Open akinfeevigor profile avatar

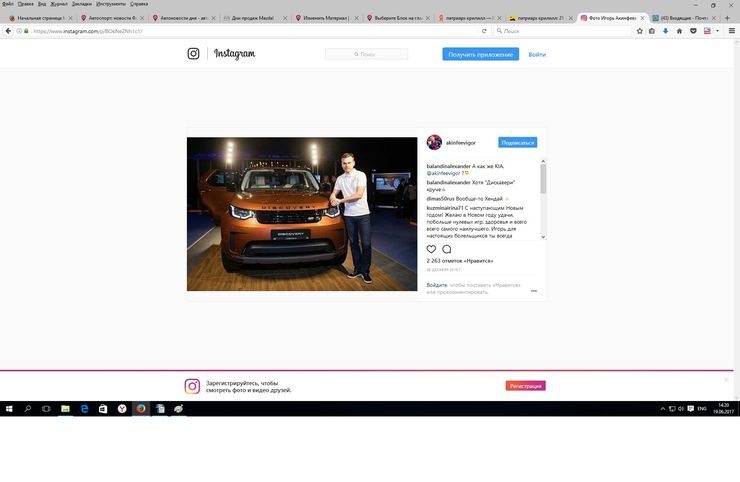pyautogui.click(x=434, y=142)
